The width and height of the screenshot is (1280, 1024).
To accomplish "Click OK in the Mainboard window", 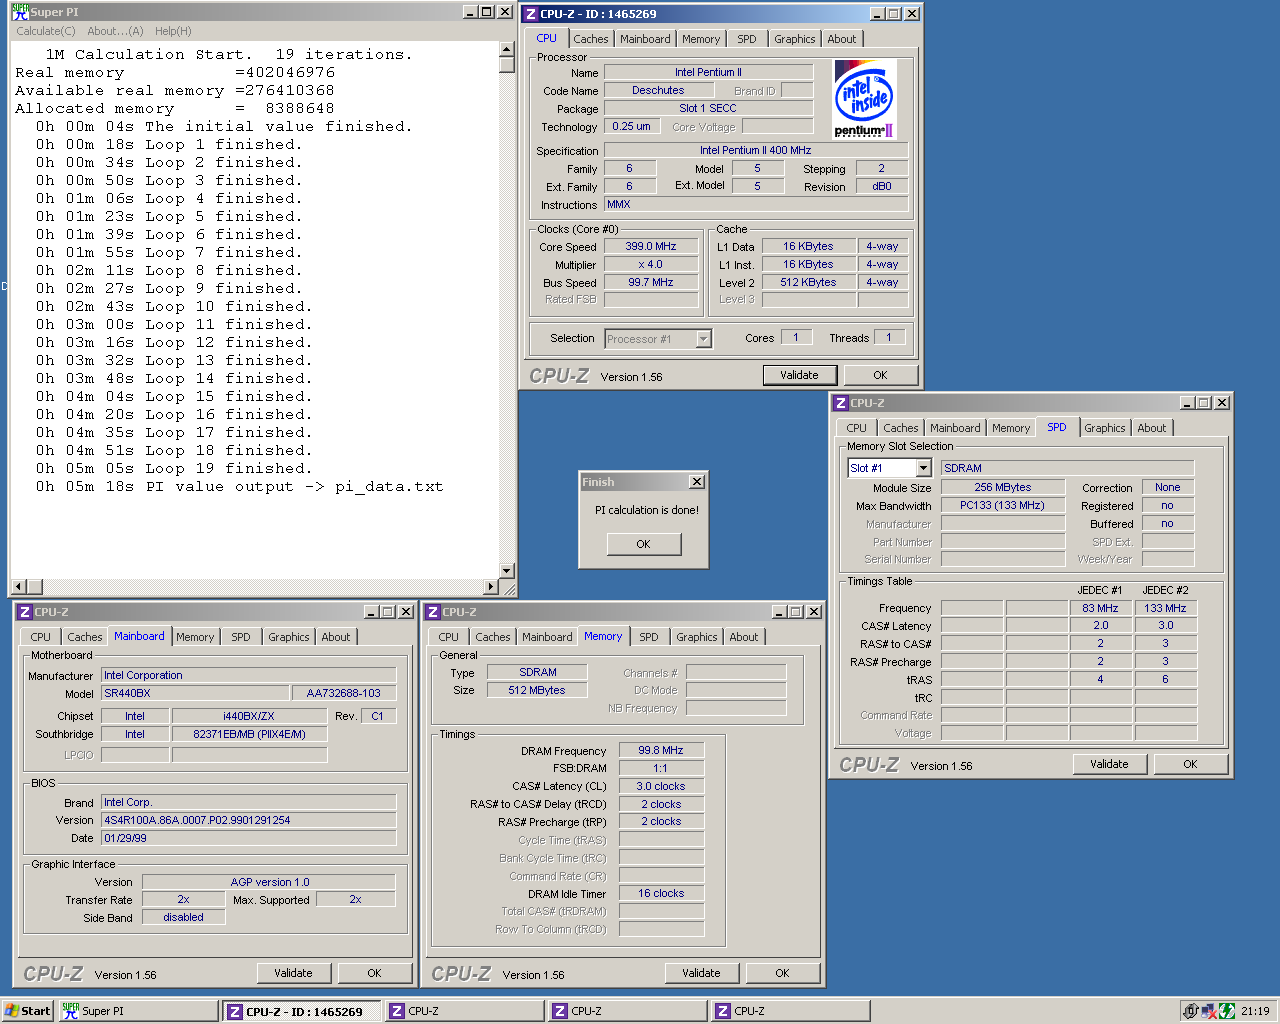I will 374,973.
